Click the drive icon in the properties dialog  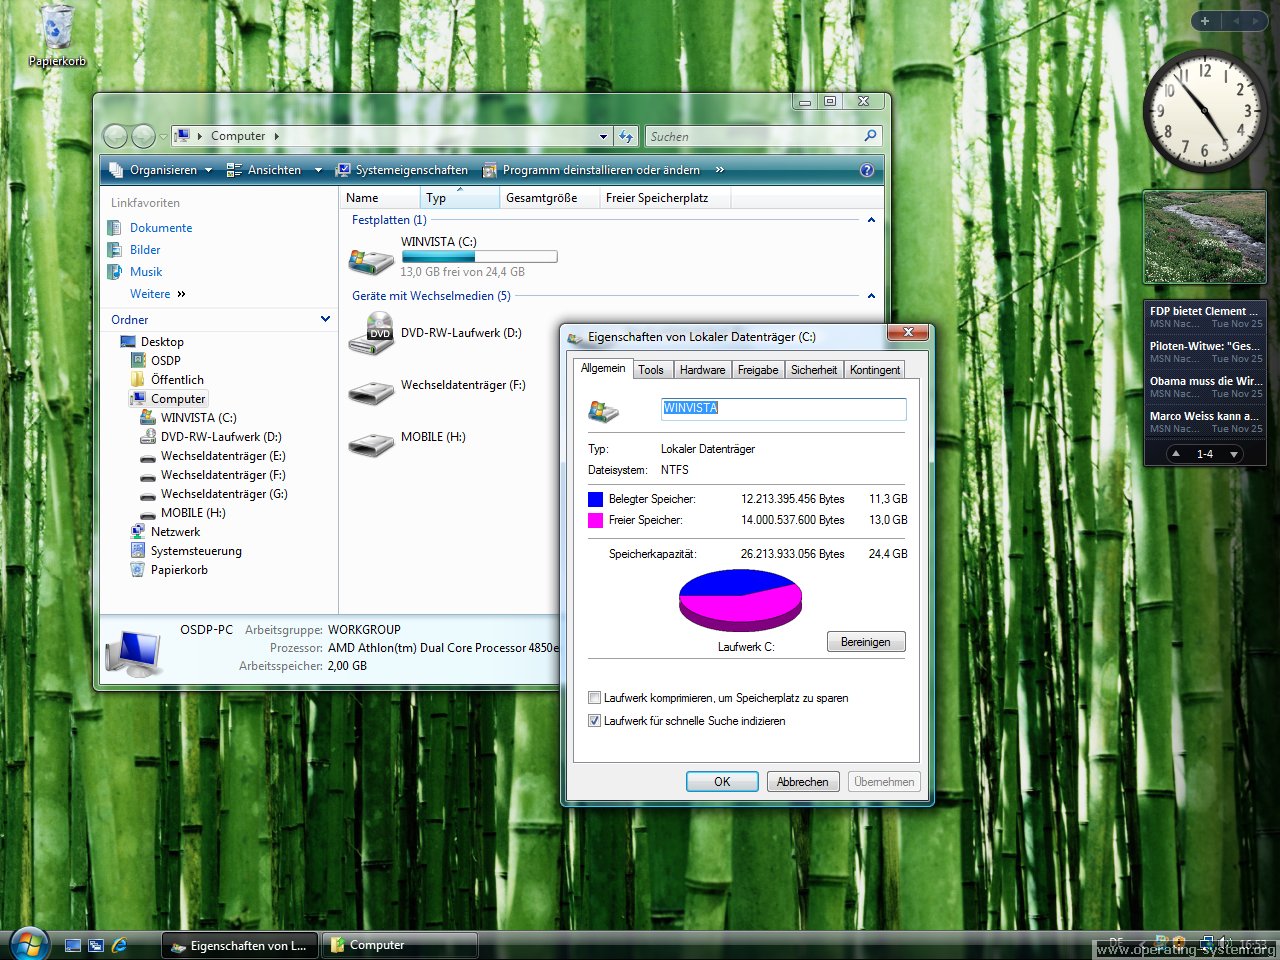click(603, 411)
